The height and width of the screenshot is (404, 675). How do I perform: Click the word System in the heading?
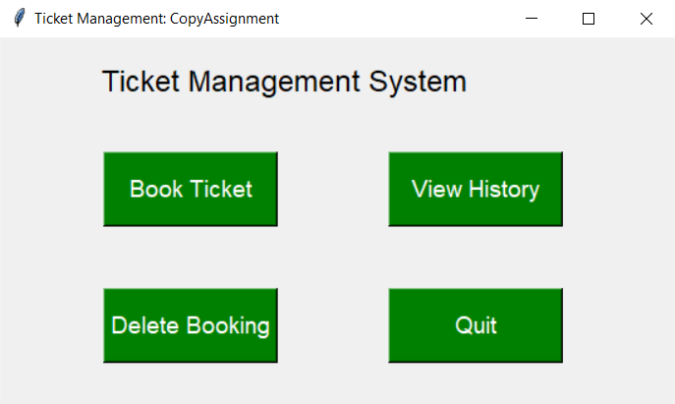click(418, 81)
